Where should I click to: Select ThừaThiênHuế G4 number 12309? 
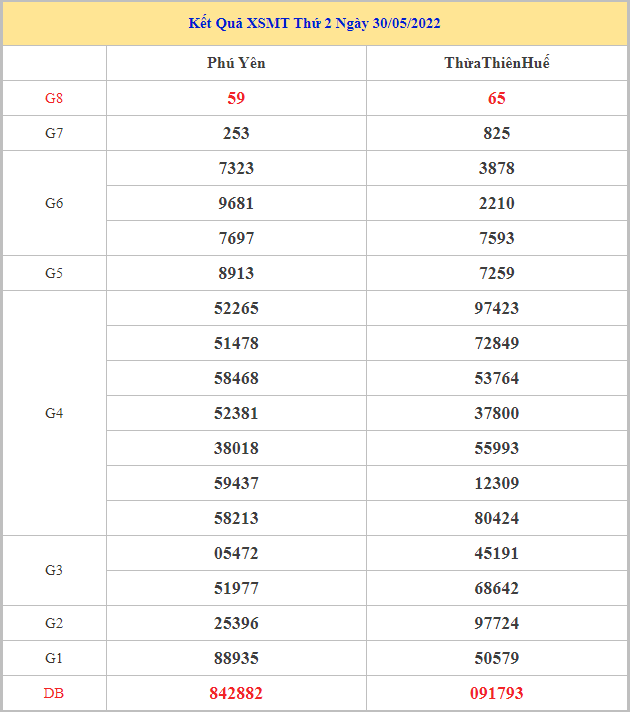[x=497, y=483]
